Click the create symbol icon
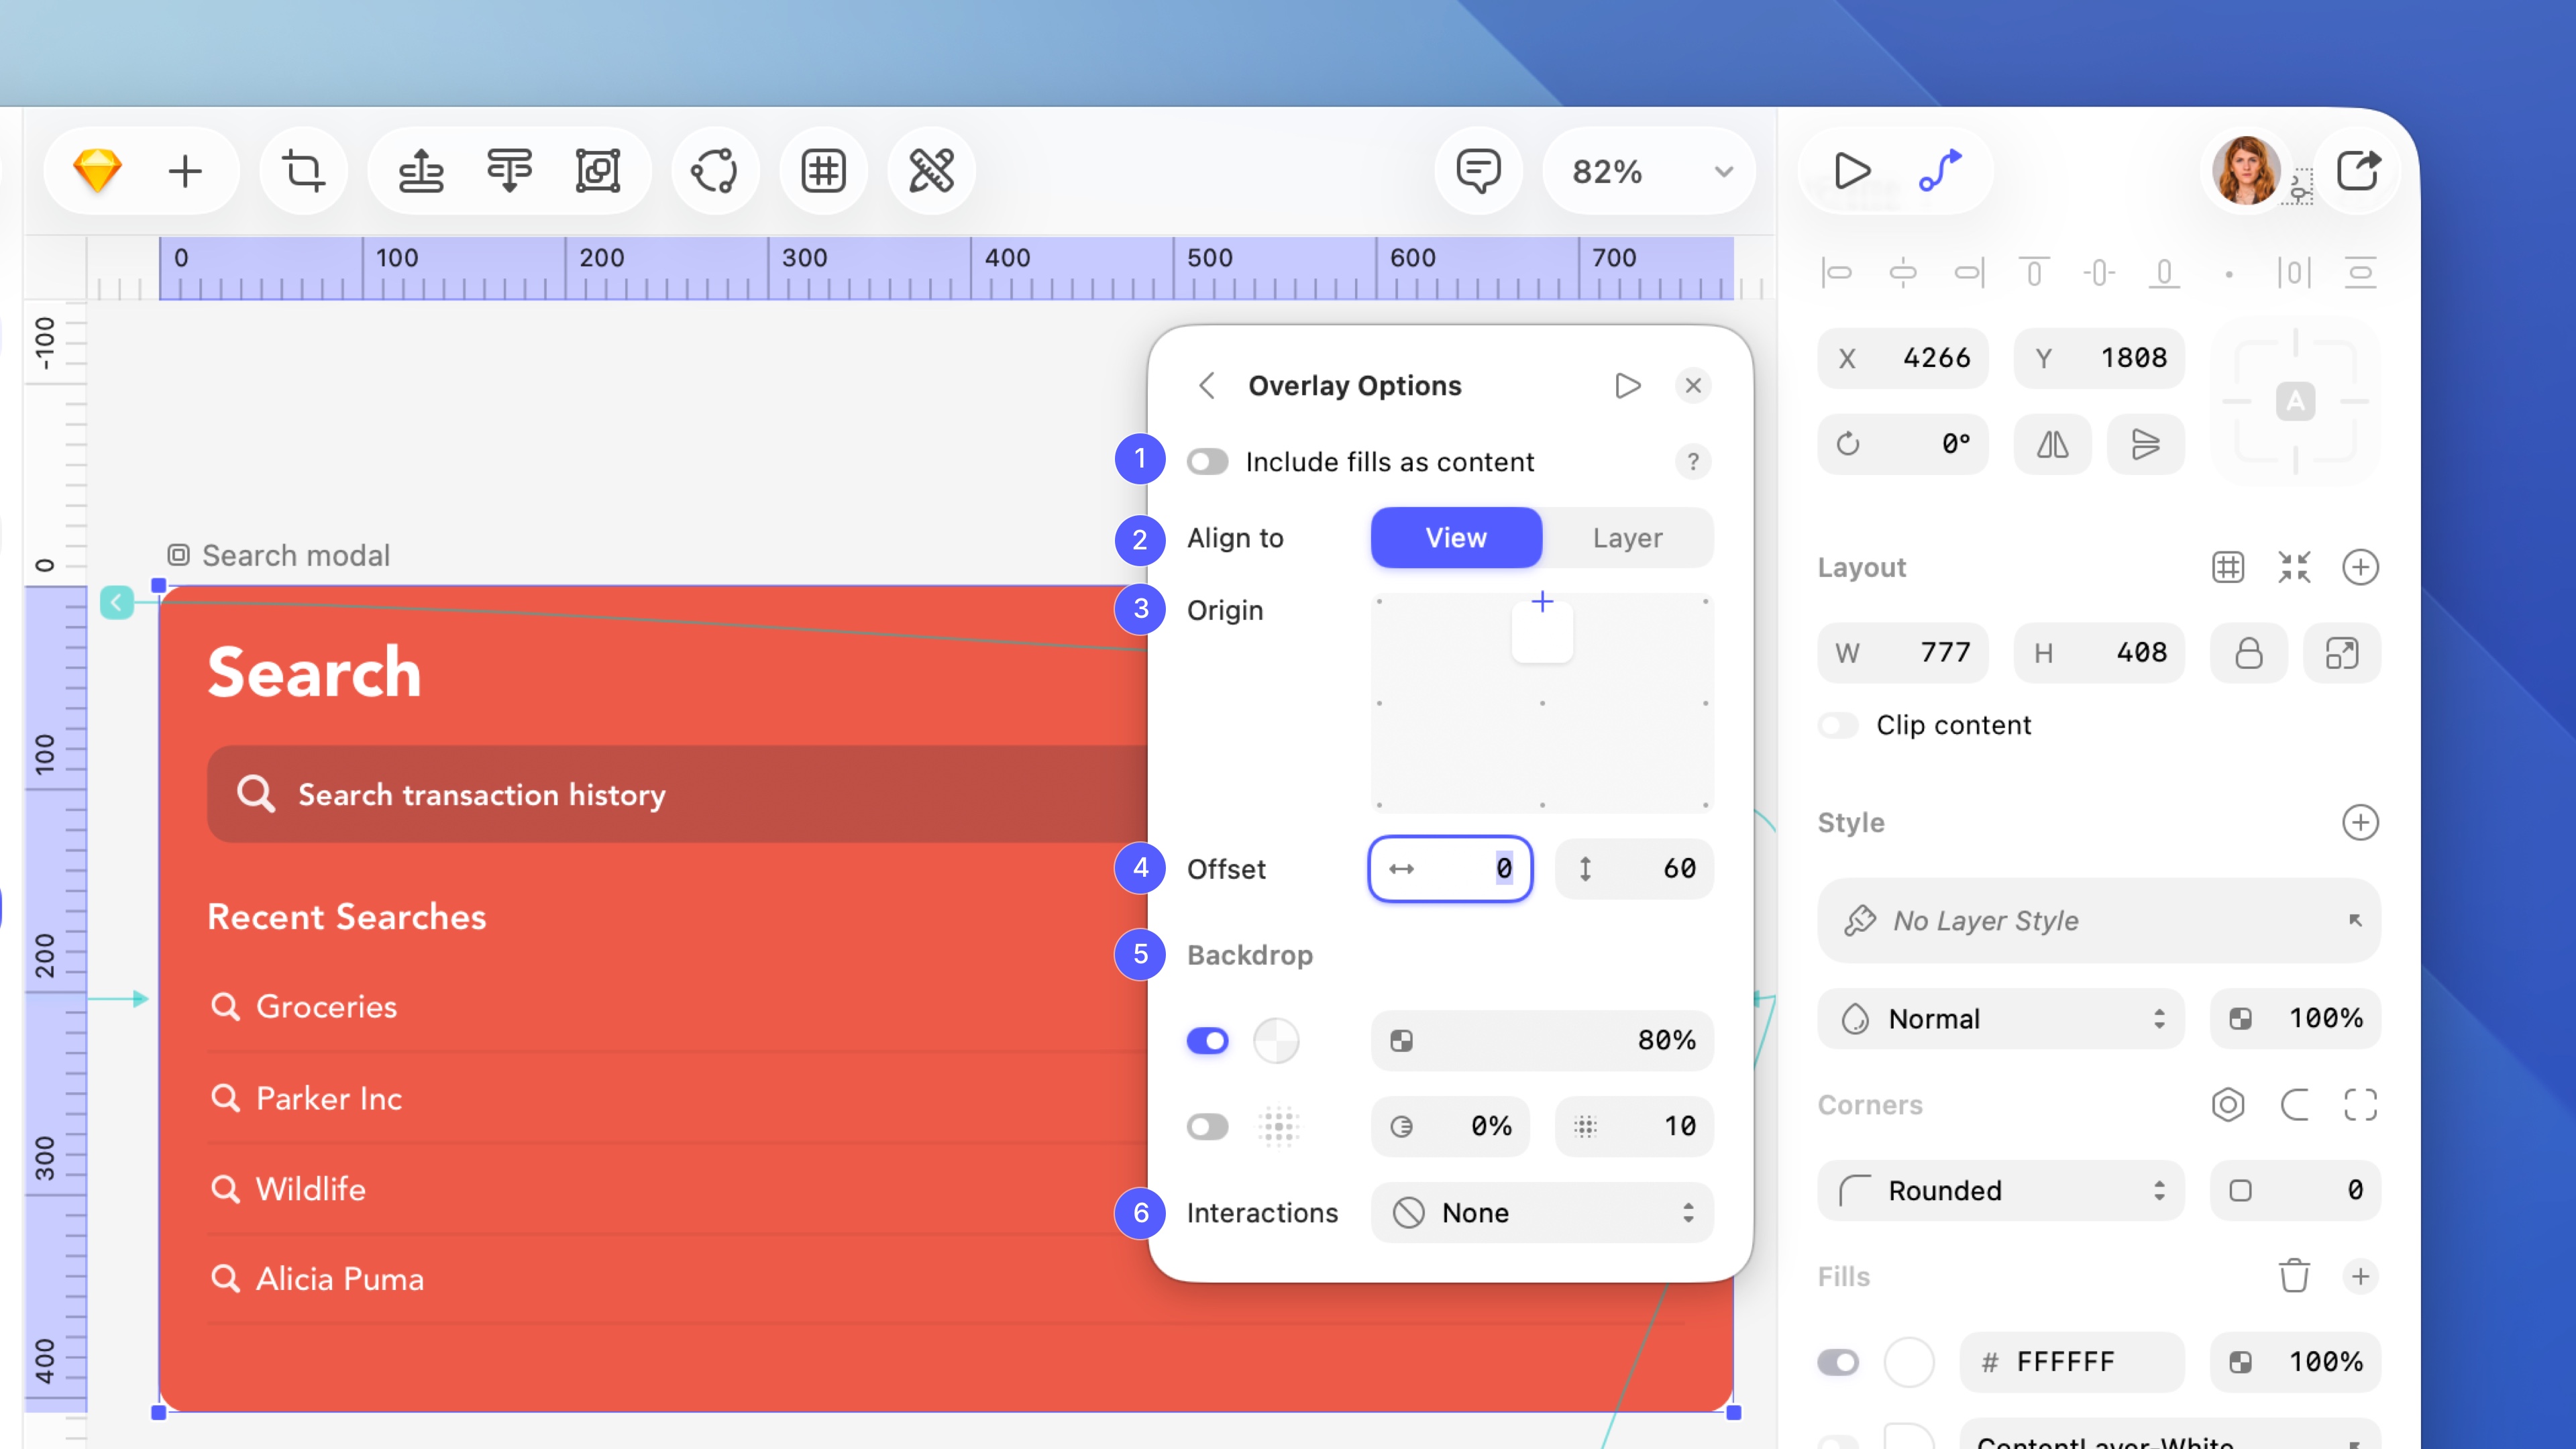The width and height of the screenshot is (2576, 1449). (x=714, y=171)
